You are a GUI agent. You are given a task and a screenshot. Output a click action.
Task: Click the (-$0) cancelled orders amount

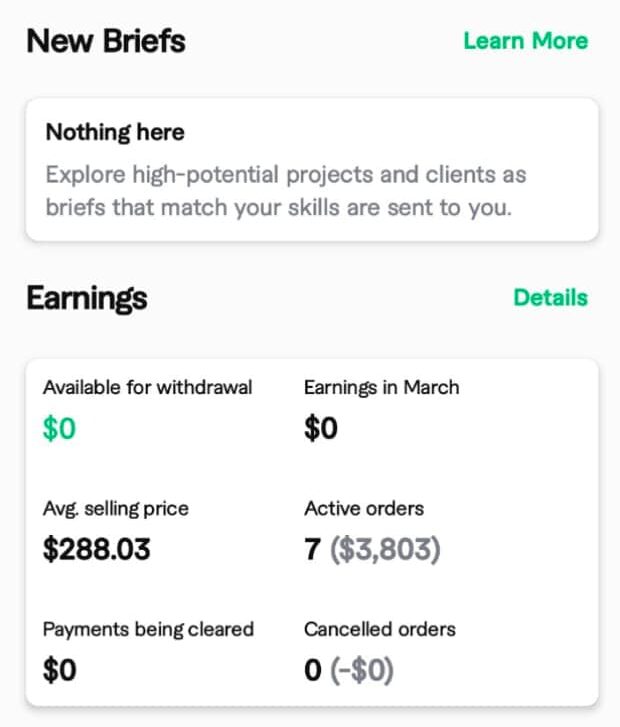tap(362, 670)
